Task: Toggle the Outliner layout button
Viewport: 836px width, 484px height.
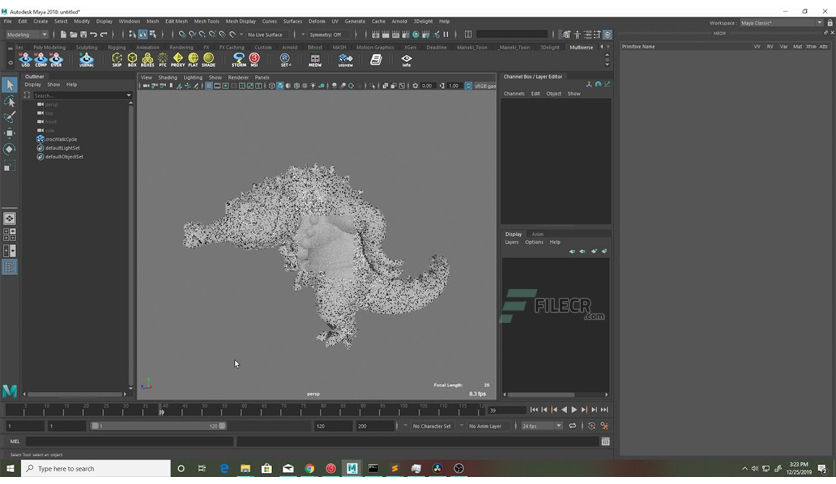Action: coord(10,267)
